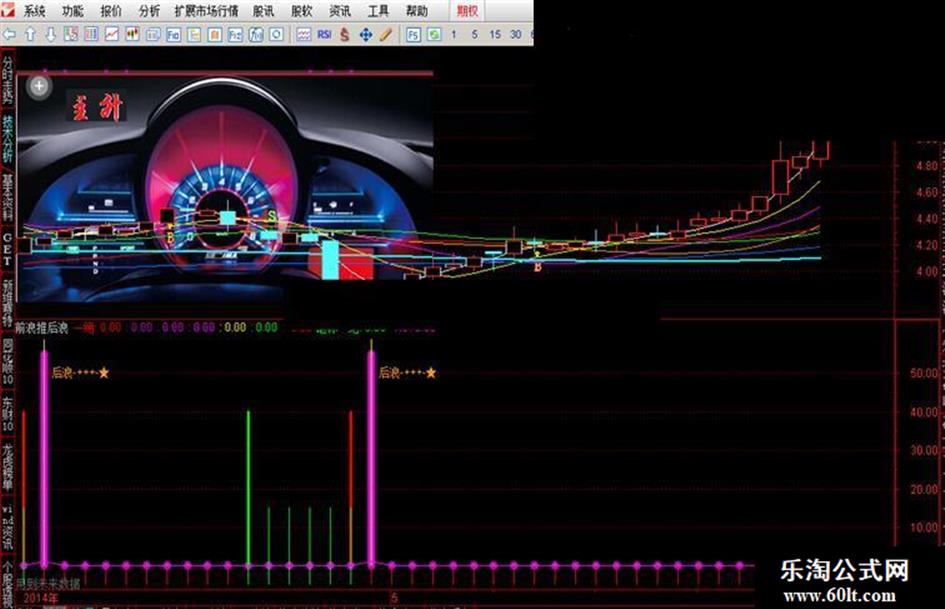Open the 系统 menu
Viewport: 945px width, 609px height.
[34, 11]
